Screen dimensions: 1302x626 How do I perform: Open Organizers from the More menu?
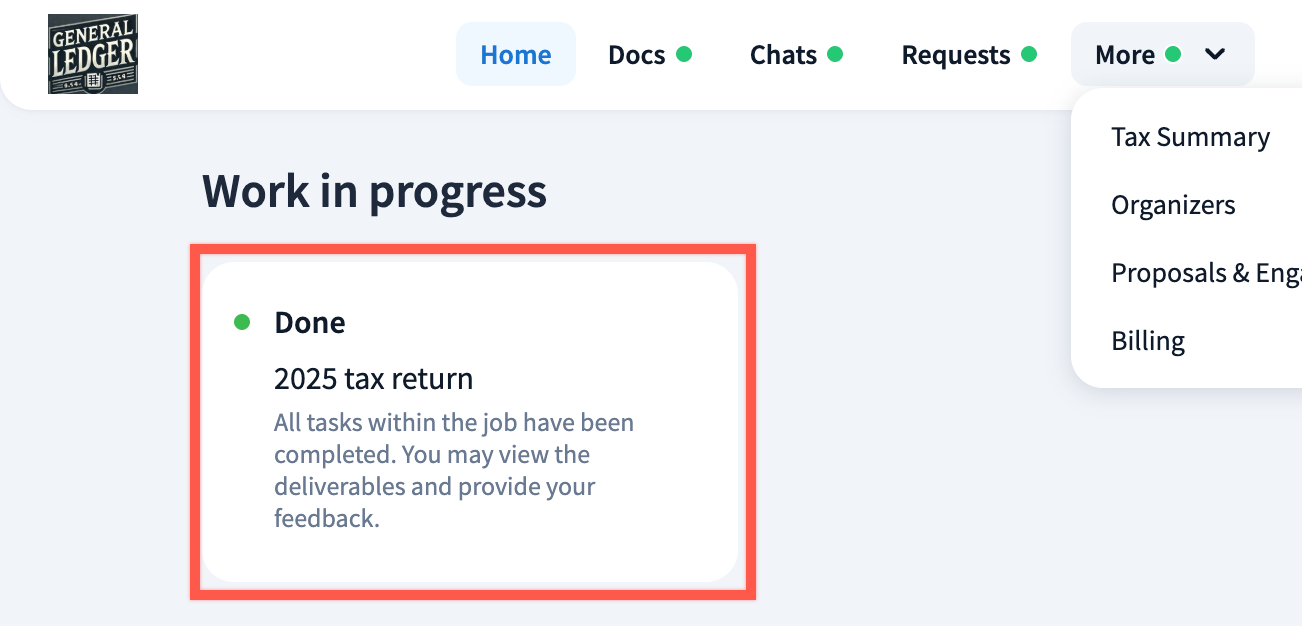click(1173, 205)
